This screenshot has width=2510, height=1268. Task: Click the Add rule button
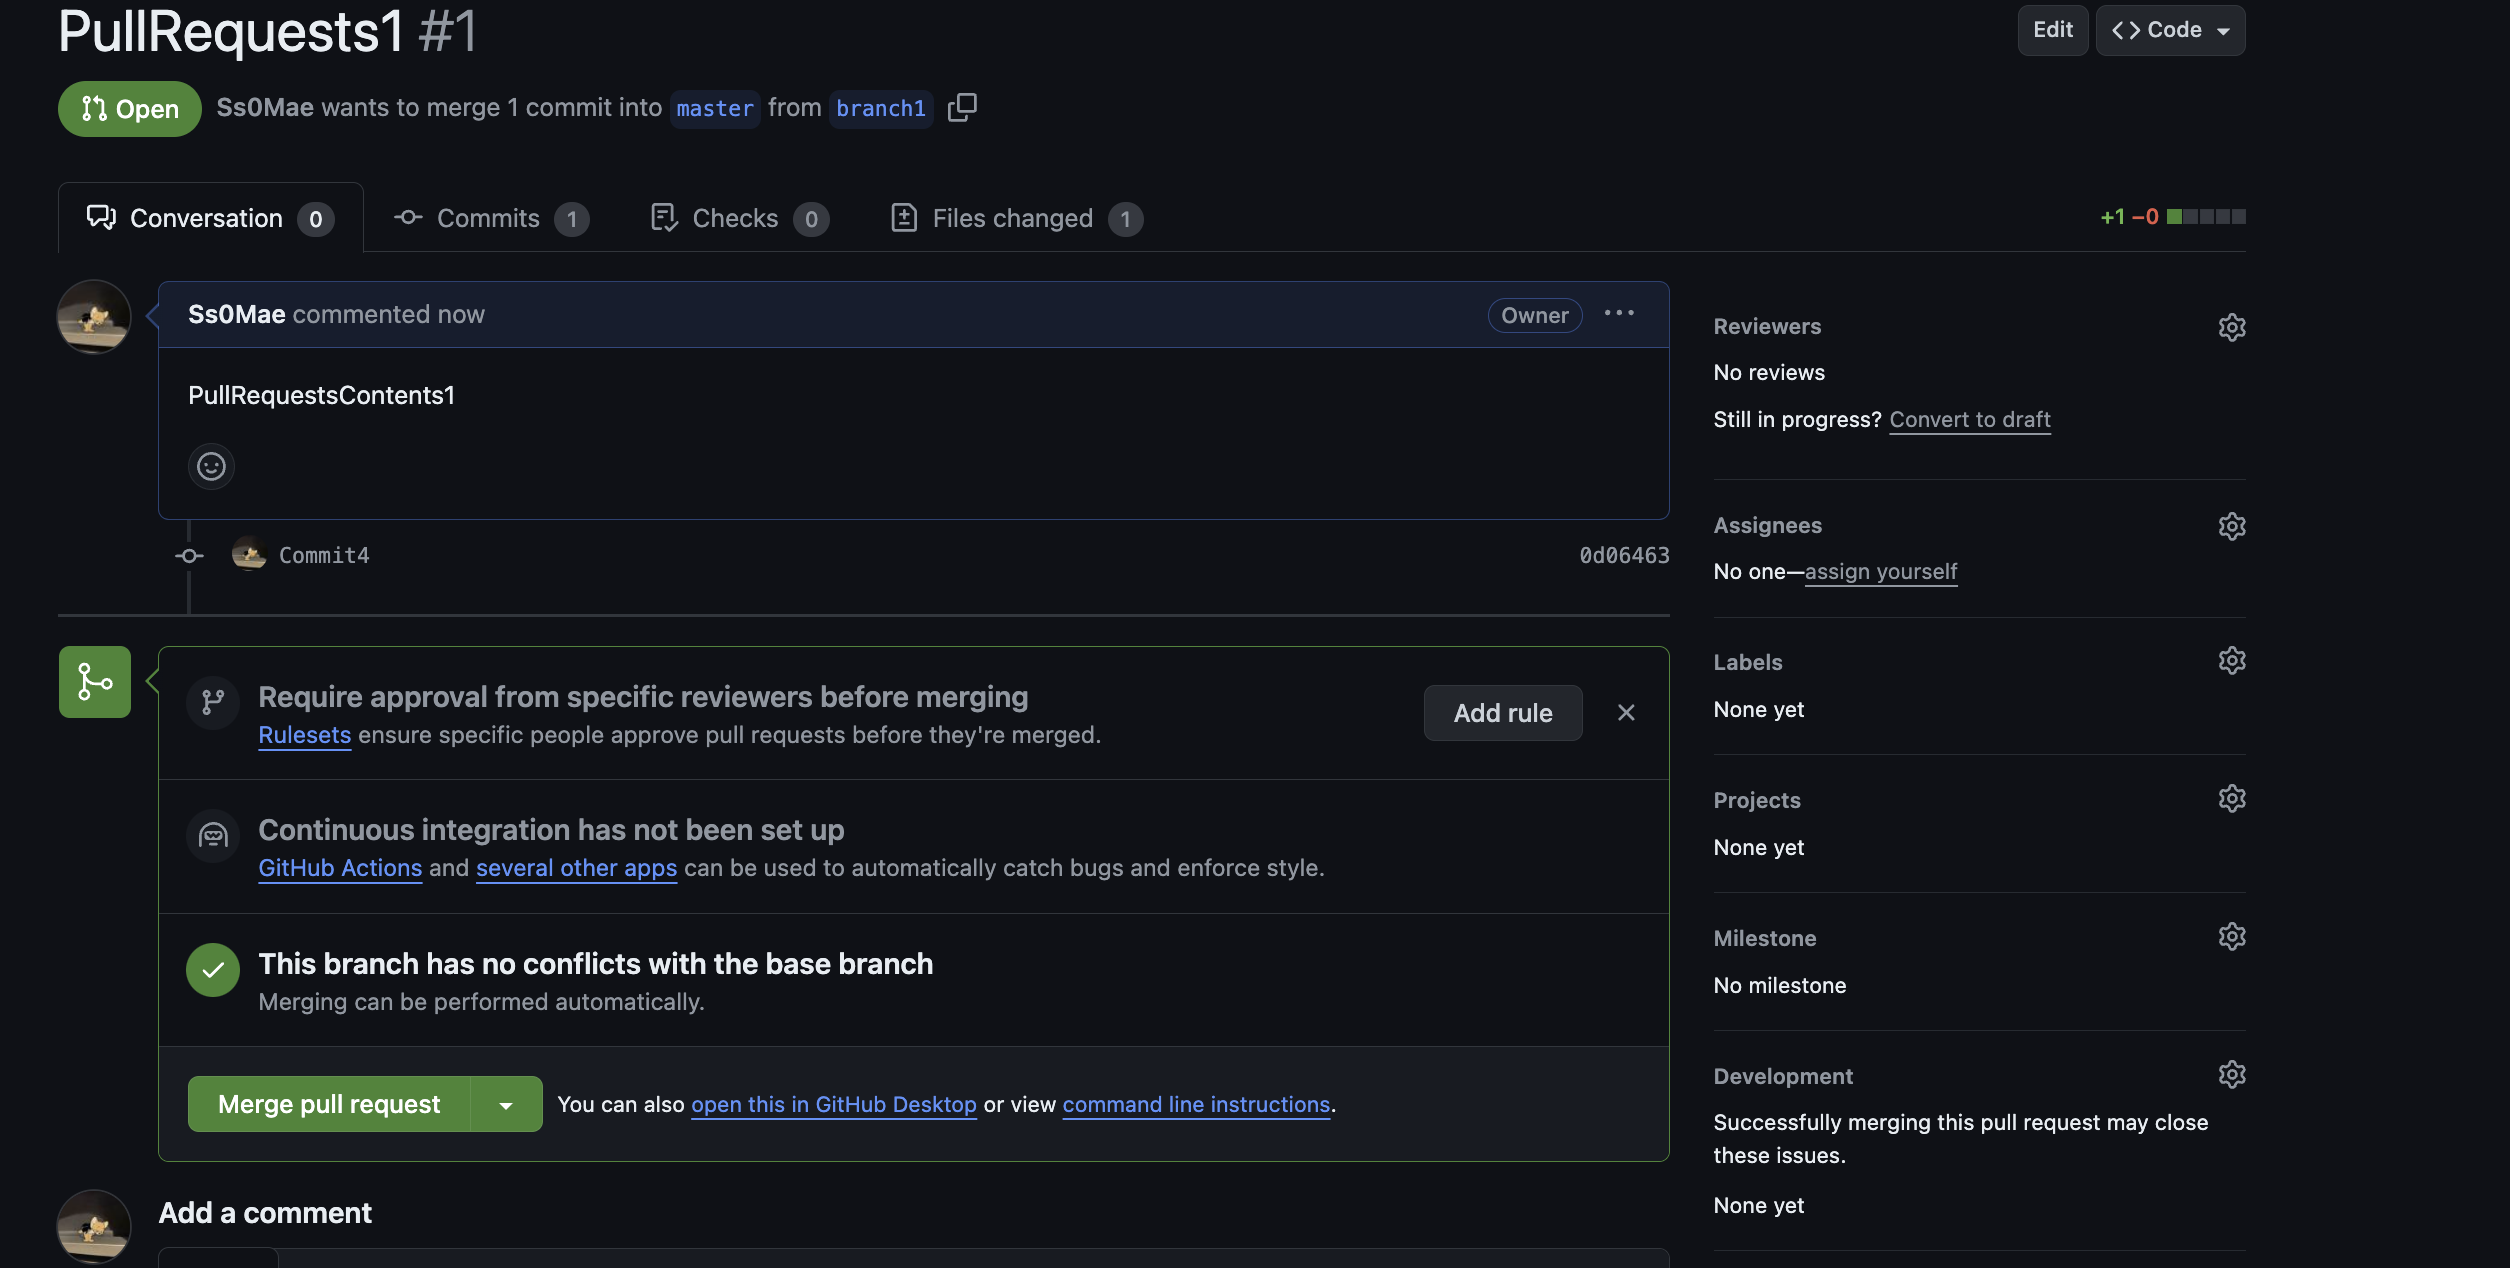pyautogui.click(x=1503, y=712)
